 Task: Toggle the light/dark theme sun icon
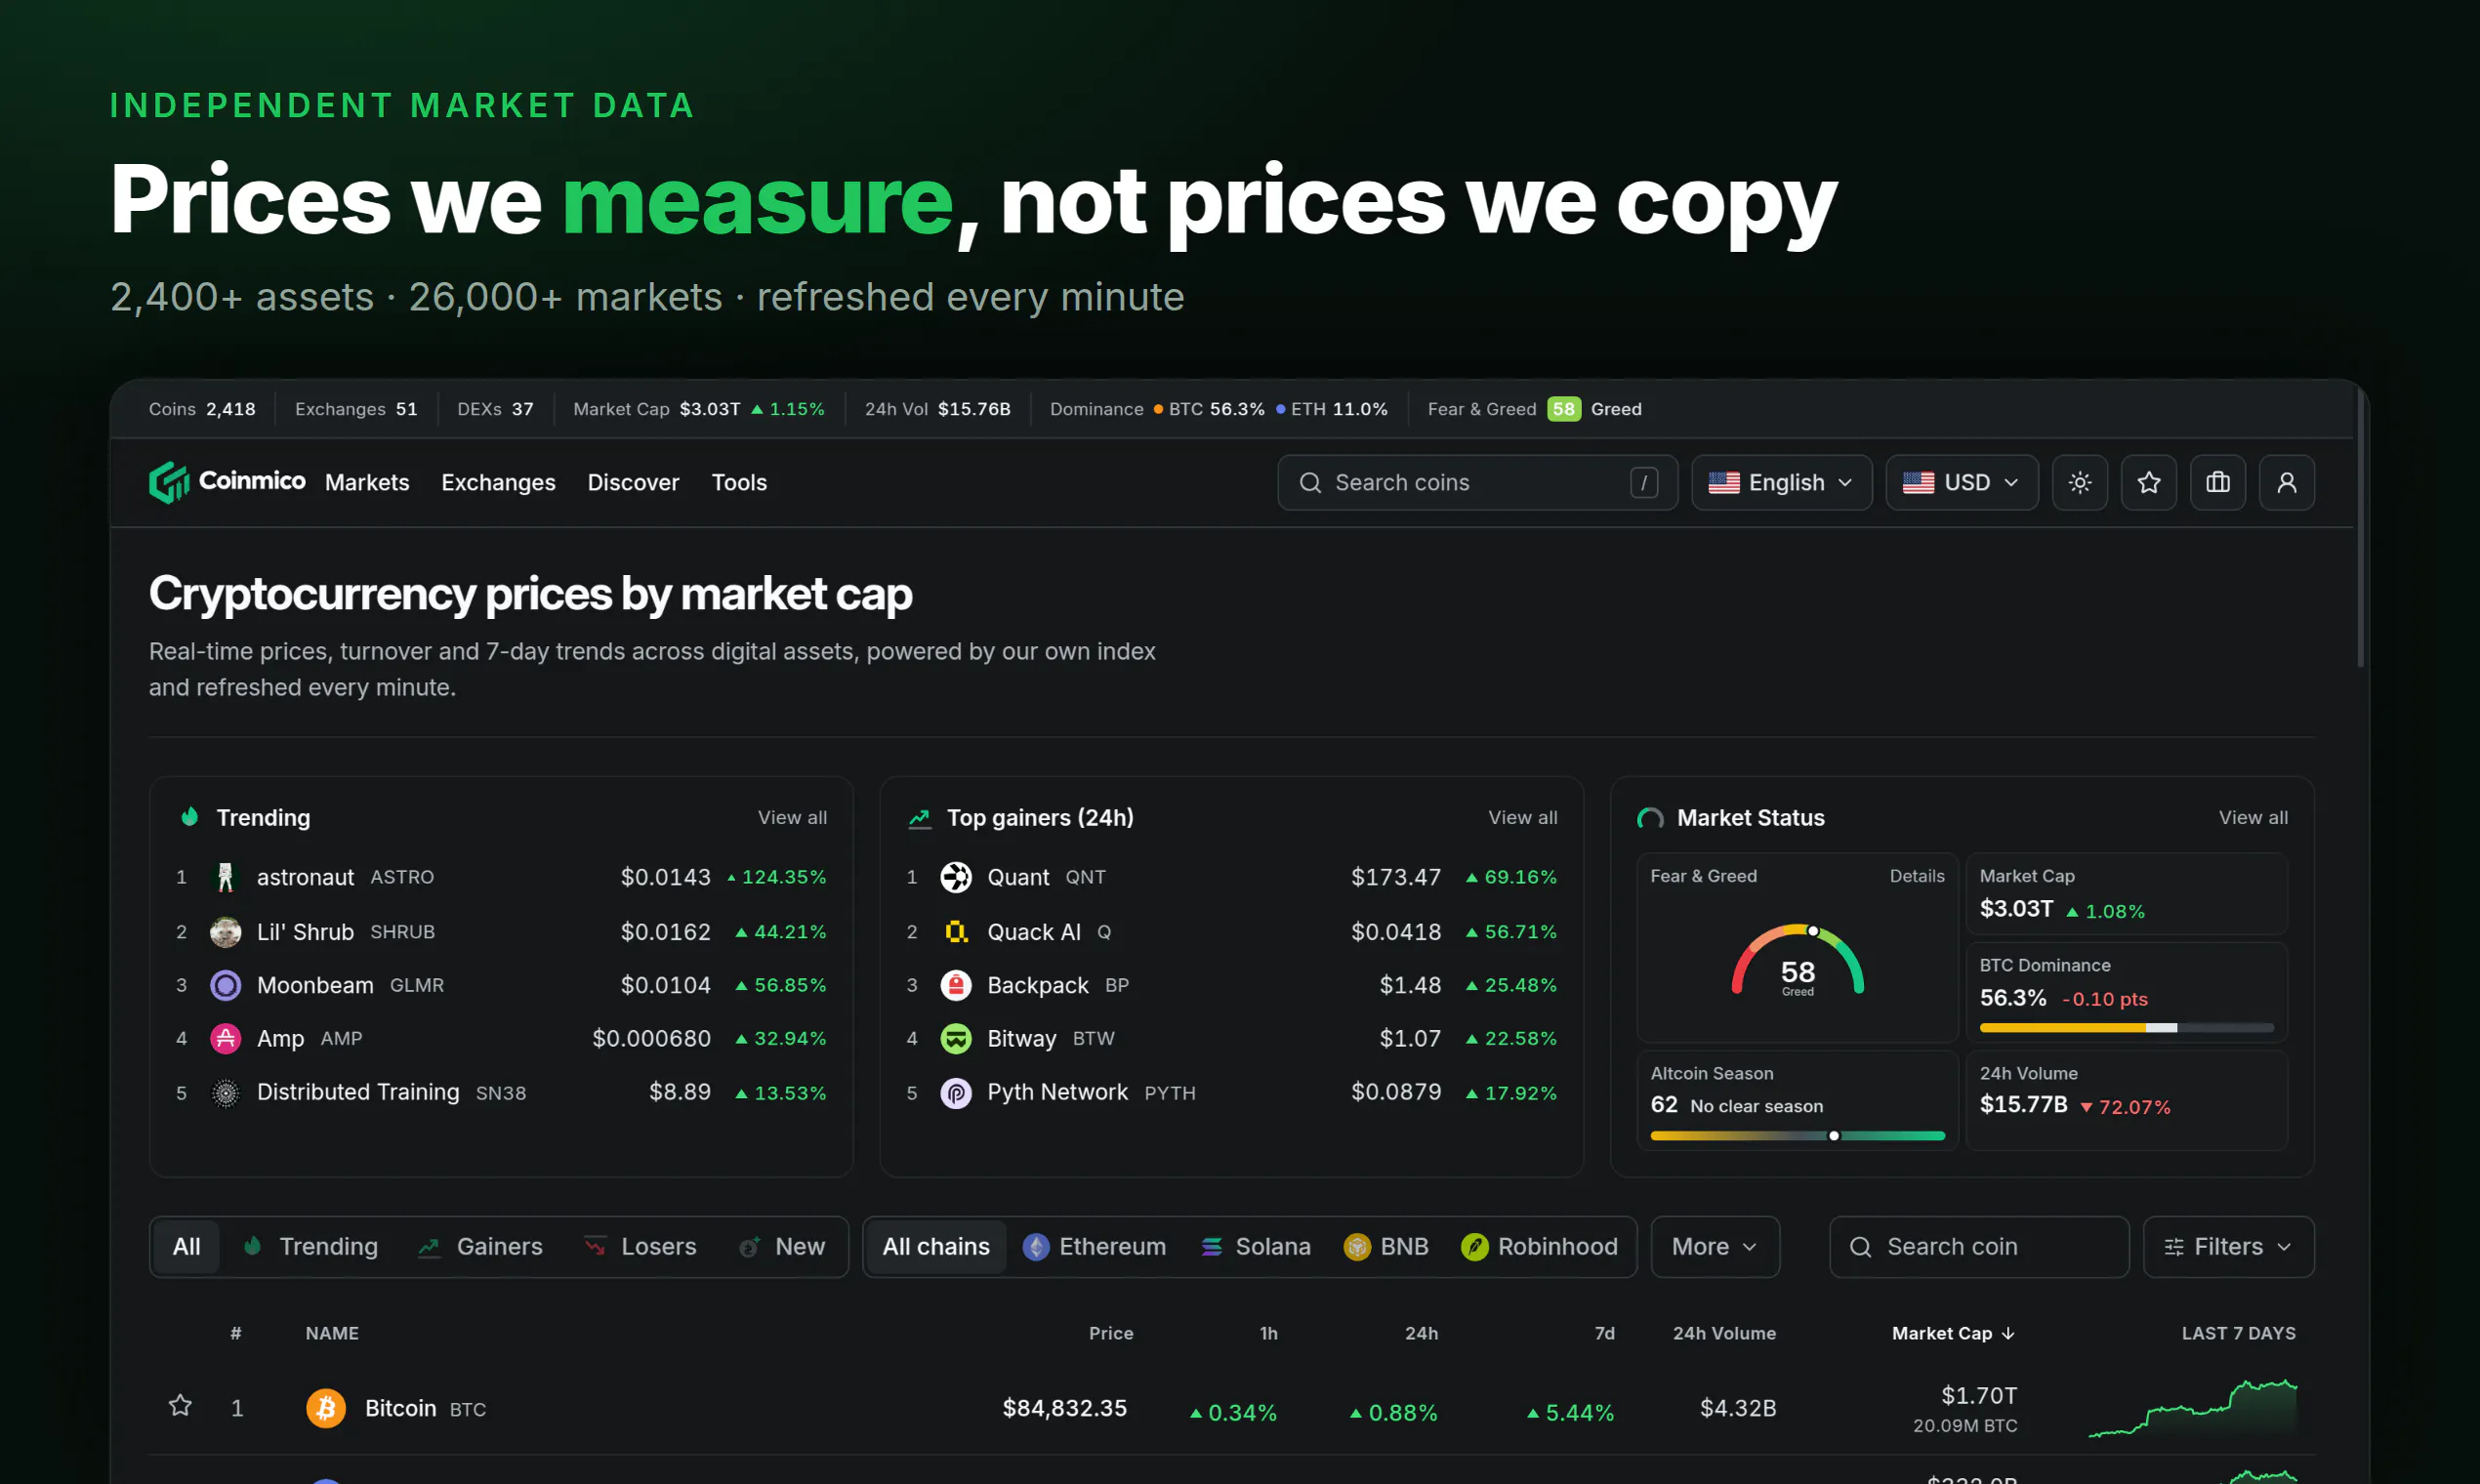pos(2080,483)
